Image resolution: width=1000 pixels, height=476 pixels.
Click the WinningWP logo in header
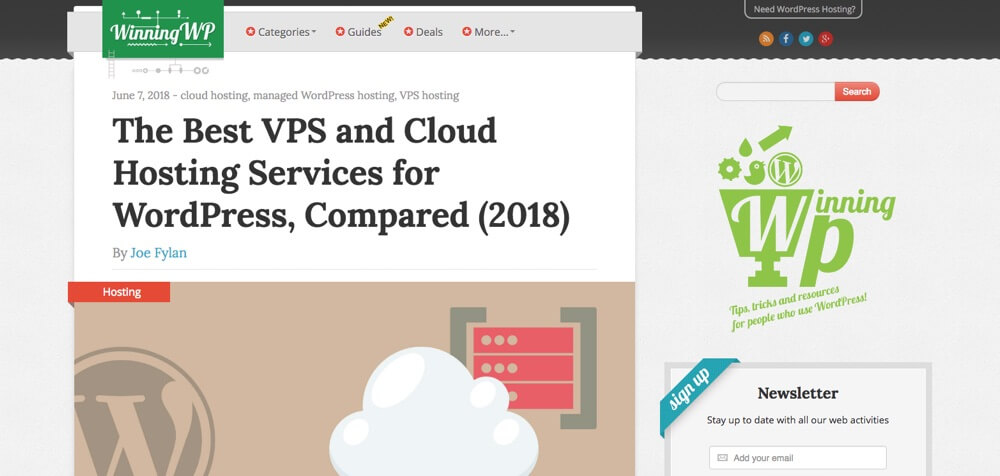pos(163,29)
